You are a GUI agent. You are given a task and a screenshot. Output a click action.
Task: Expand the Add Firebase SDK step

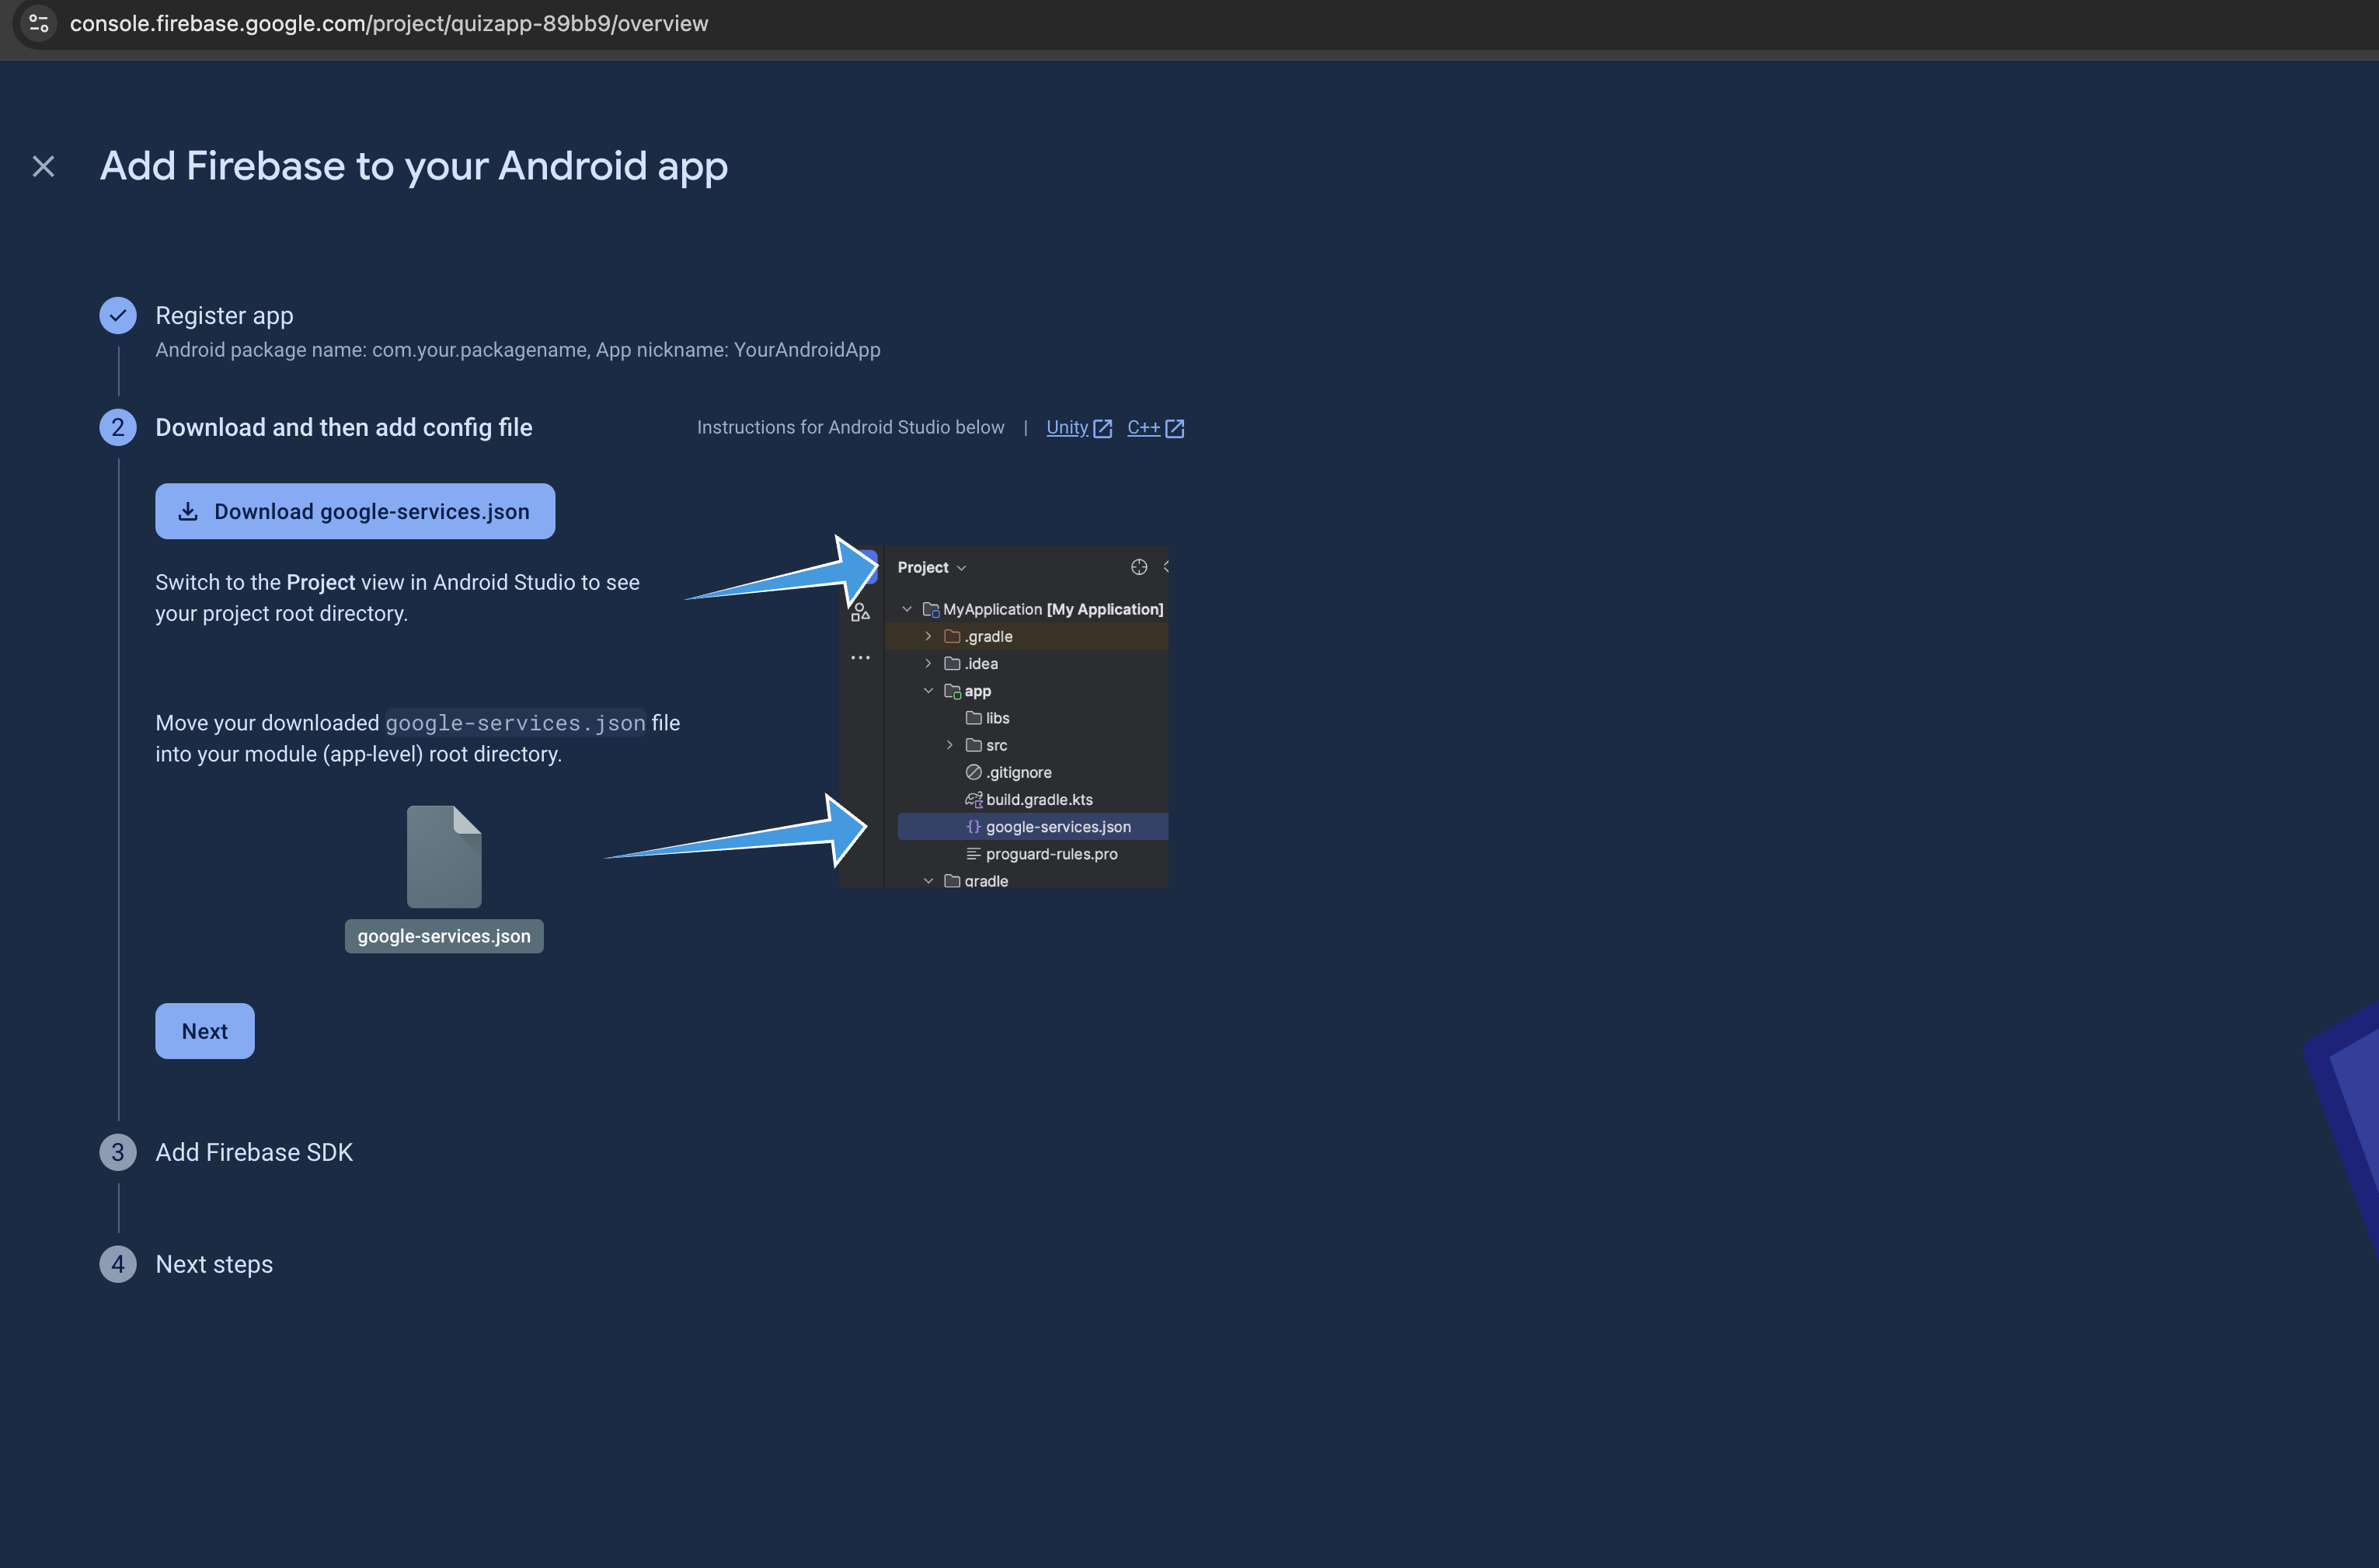pos(254,1152)
